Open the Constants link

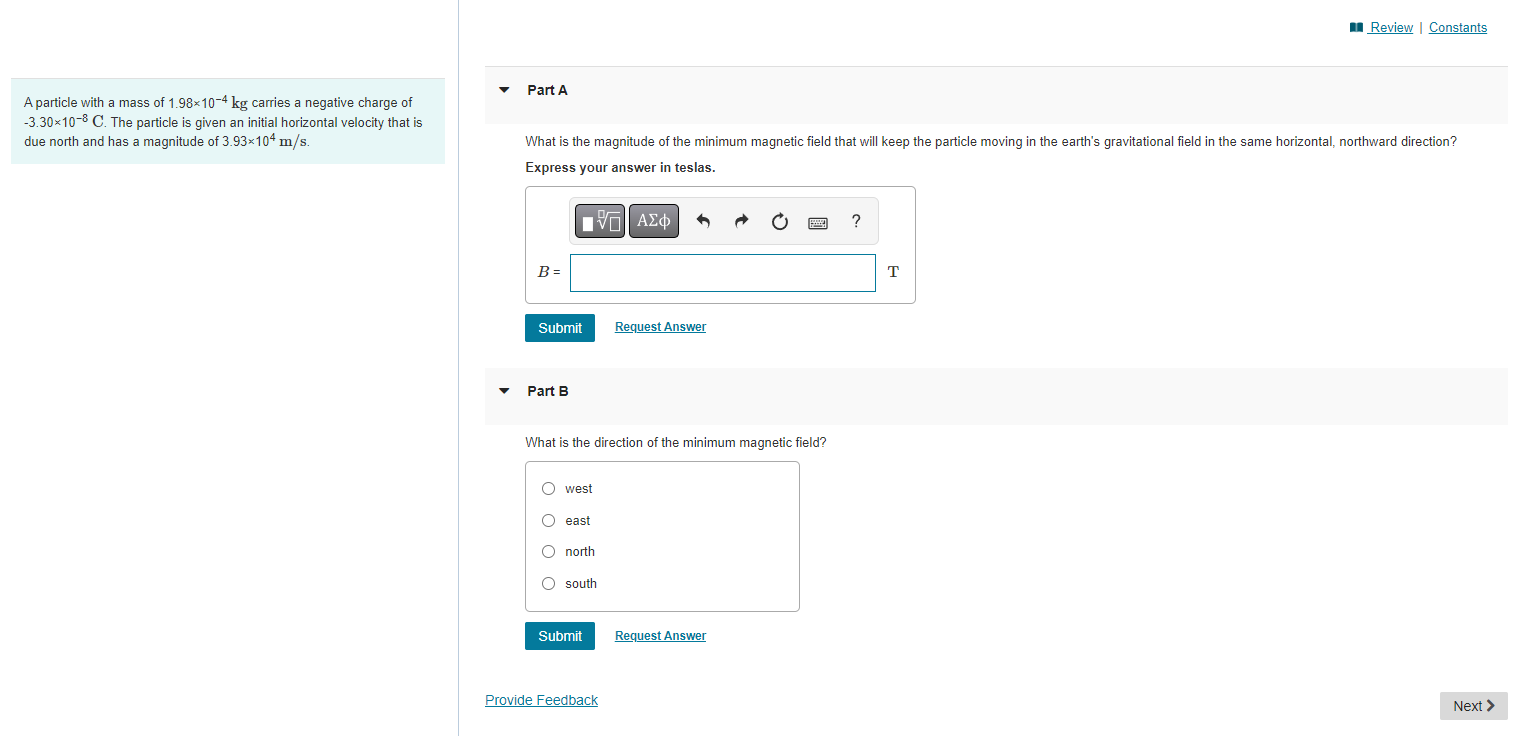coord(1458,28)
